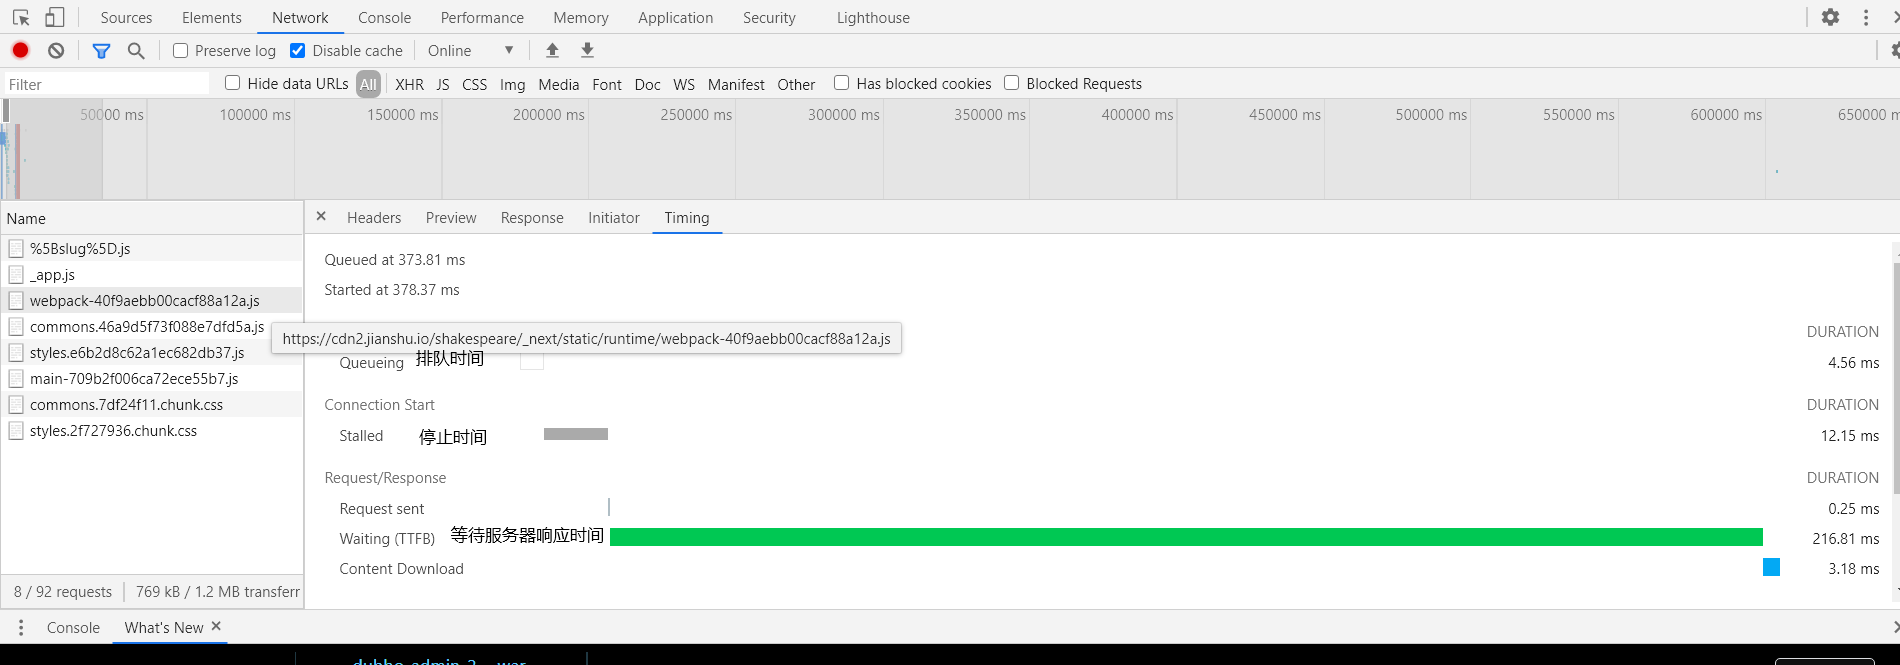Focus the Filter text input
Screen dimensions: 1900x665
click(x=107, y=84)
